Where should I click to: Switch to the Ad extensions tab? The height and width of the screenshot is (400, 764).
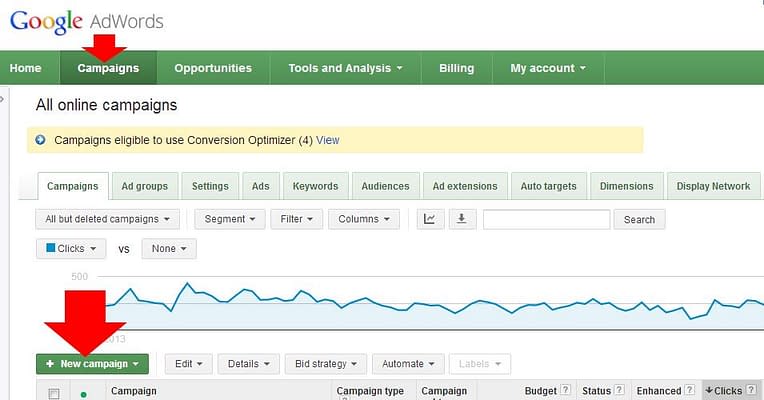(465, 186)
